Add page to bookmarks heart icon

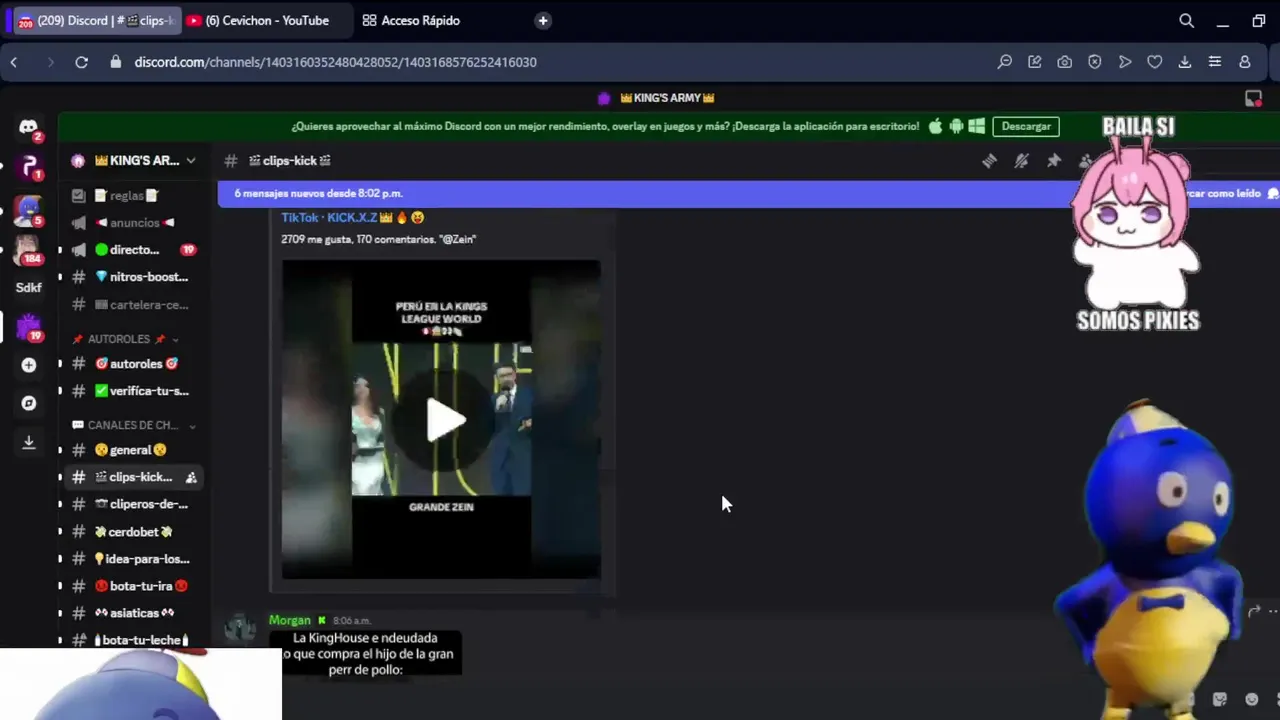pyautogui.click(x=1154, y=62)
